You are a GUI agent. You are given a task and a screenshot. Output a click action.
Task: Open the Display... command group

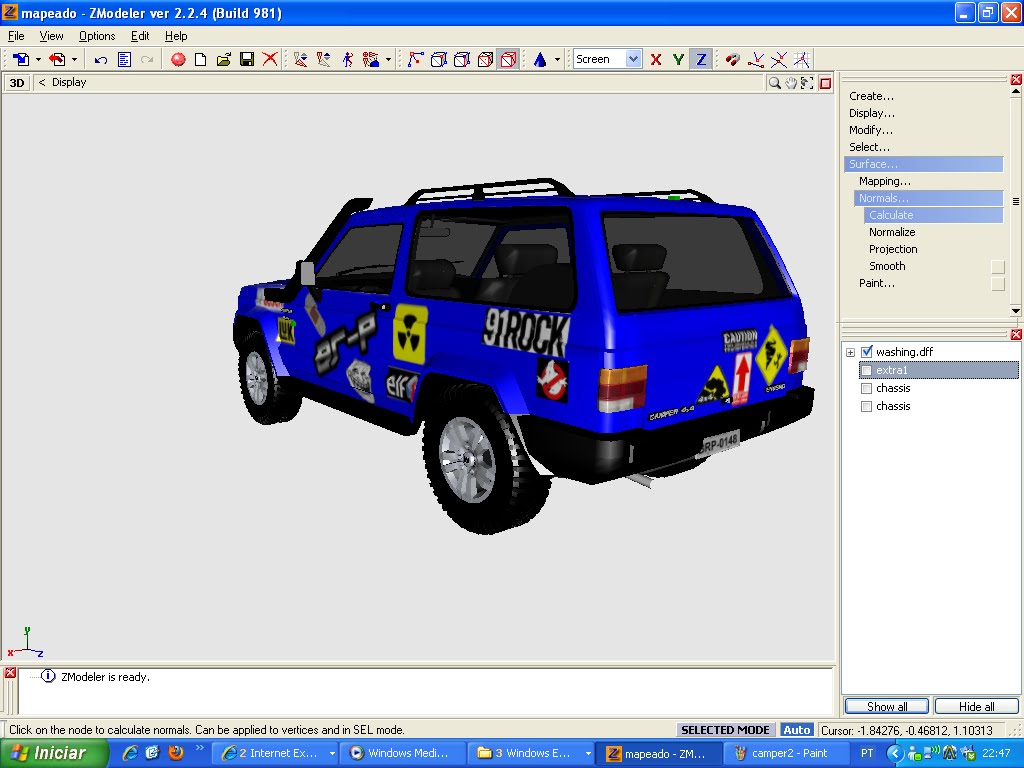pyautogui.click(x=872, y=113)
